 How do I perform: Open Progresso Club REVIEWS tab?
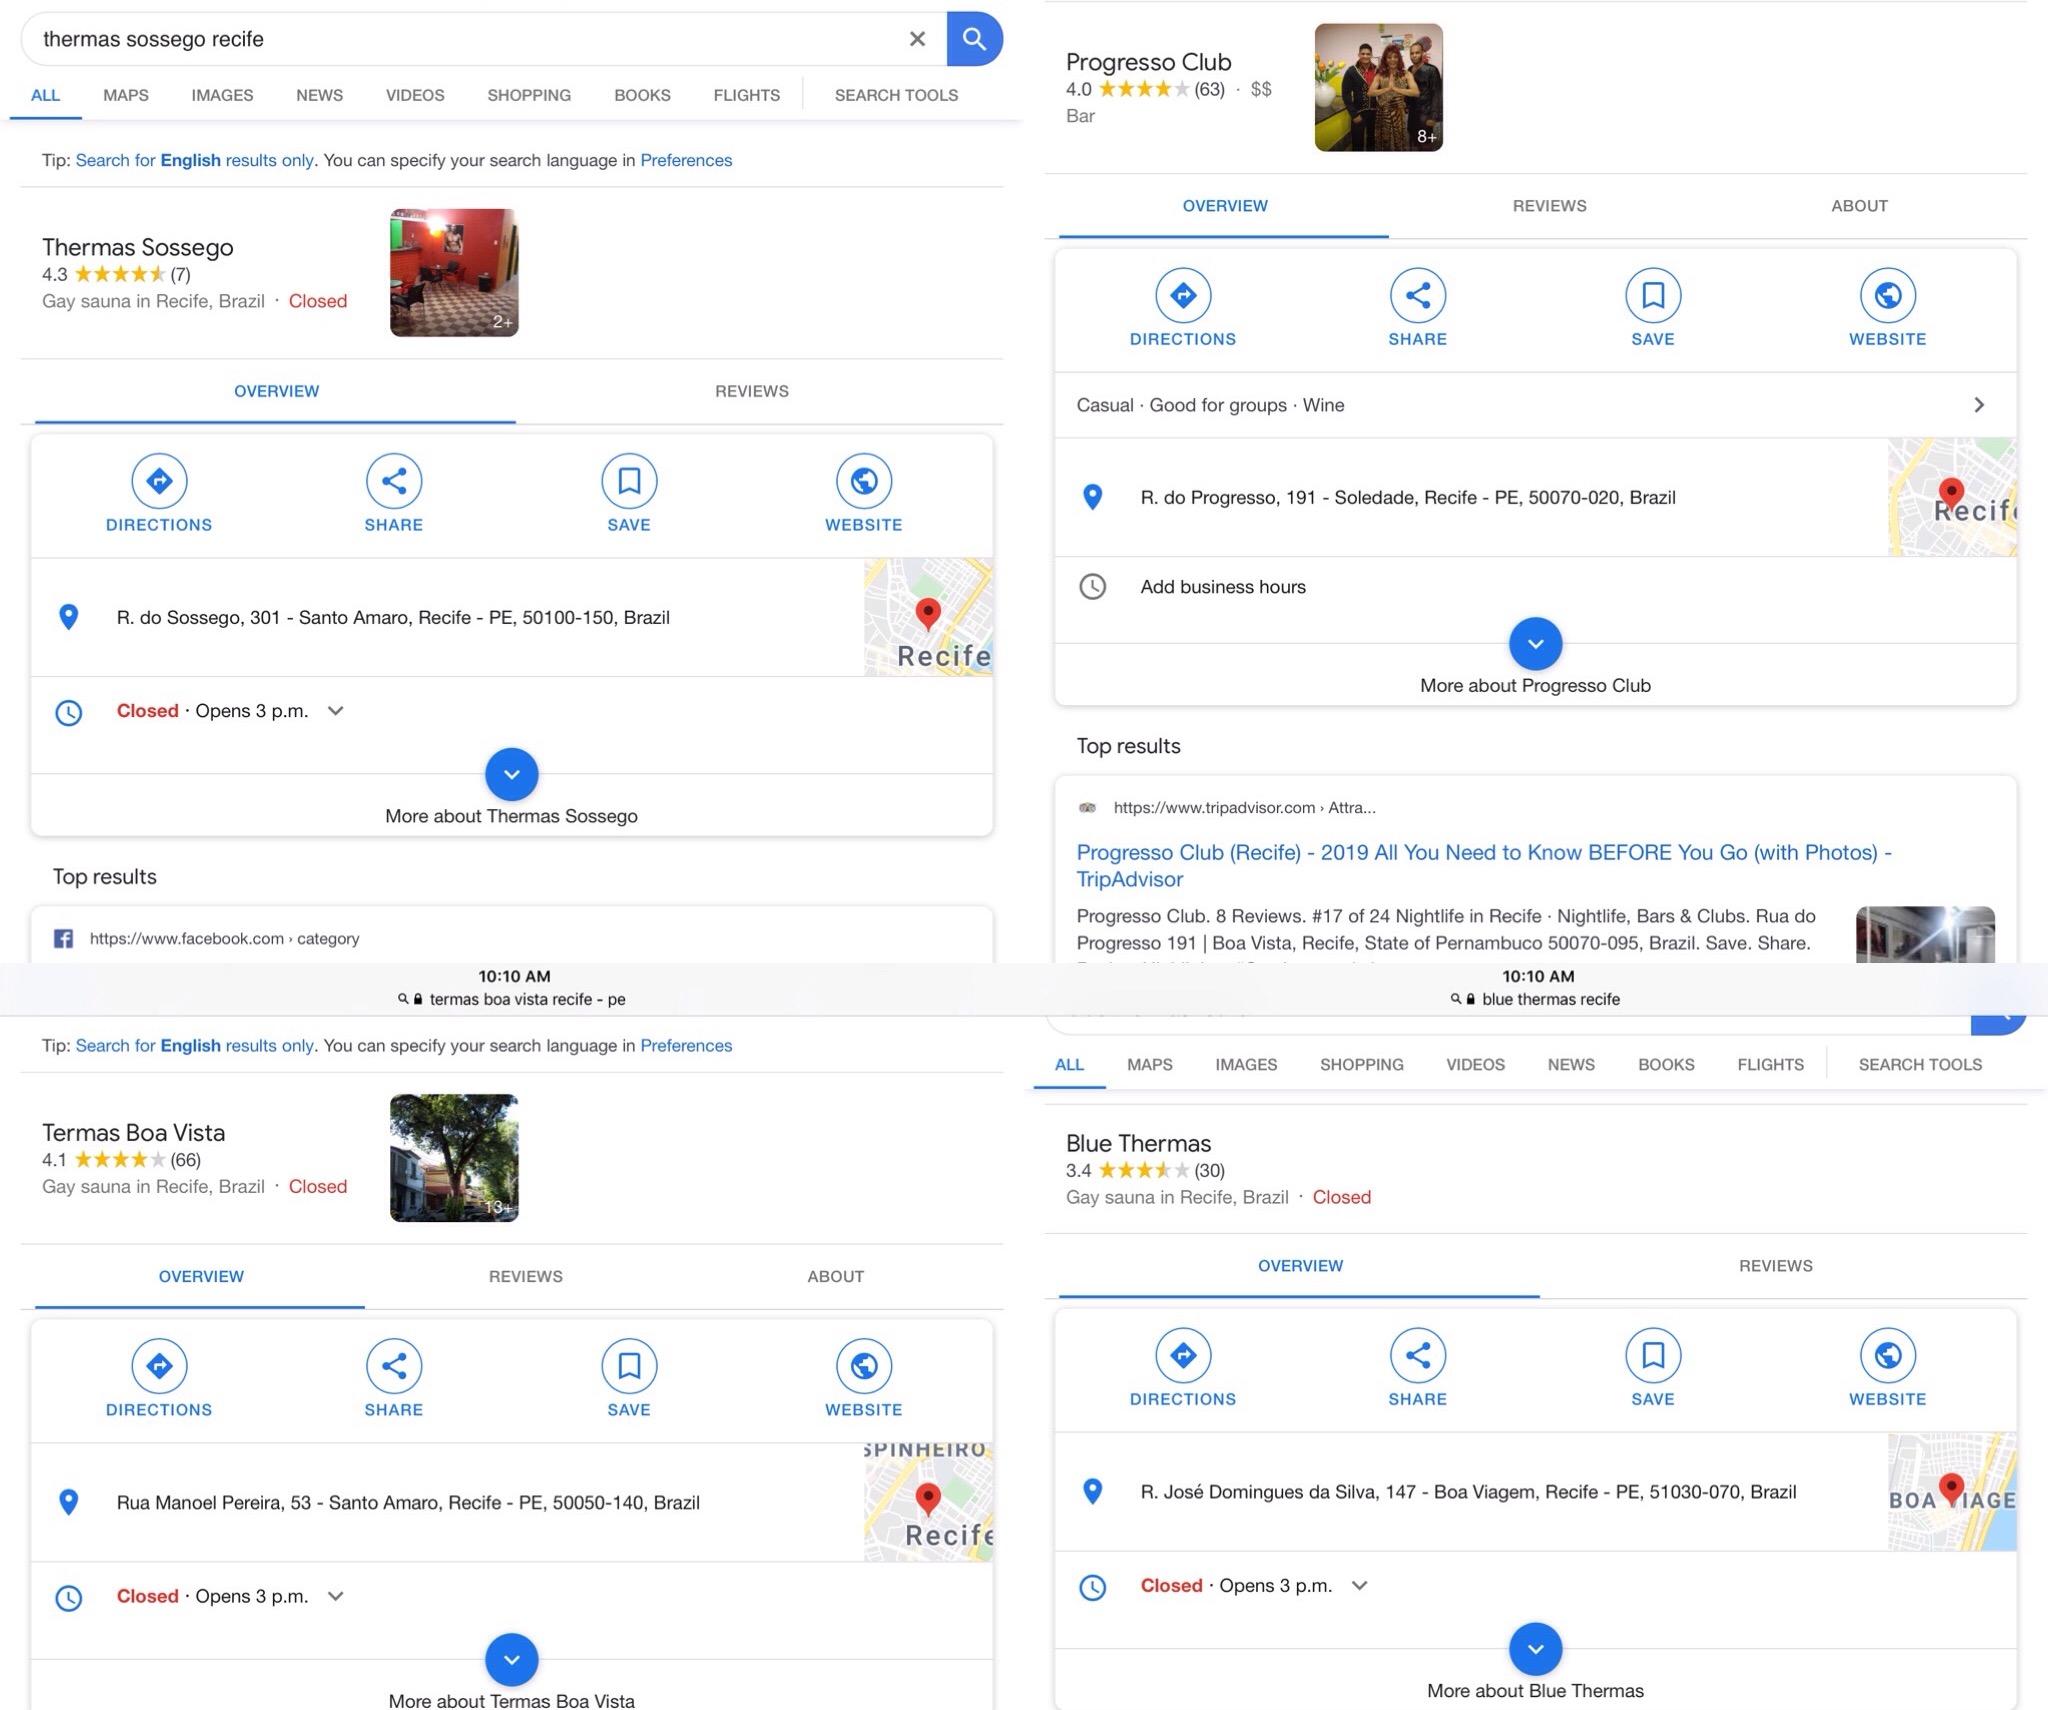(1550, 206)
